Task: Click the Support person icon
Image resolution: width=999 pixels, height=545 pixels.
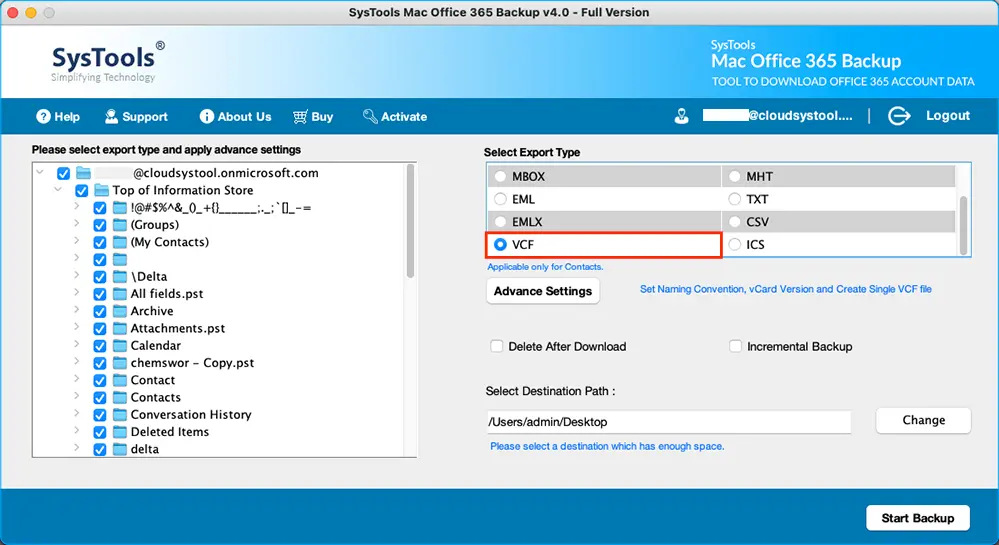Action: point(111,116)
